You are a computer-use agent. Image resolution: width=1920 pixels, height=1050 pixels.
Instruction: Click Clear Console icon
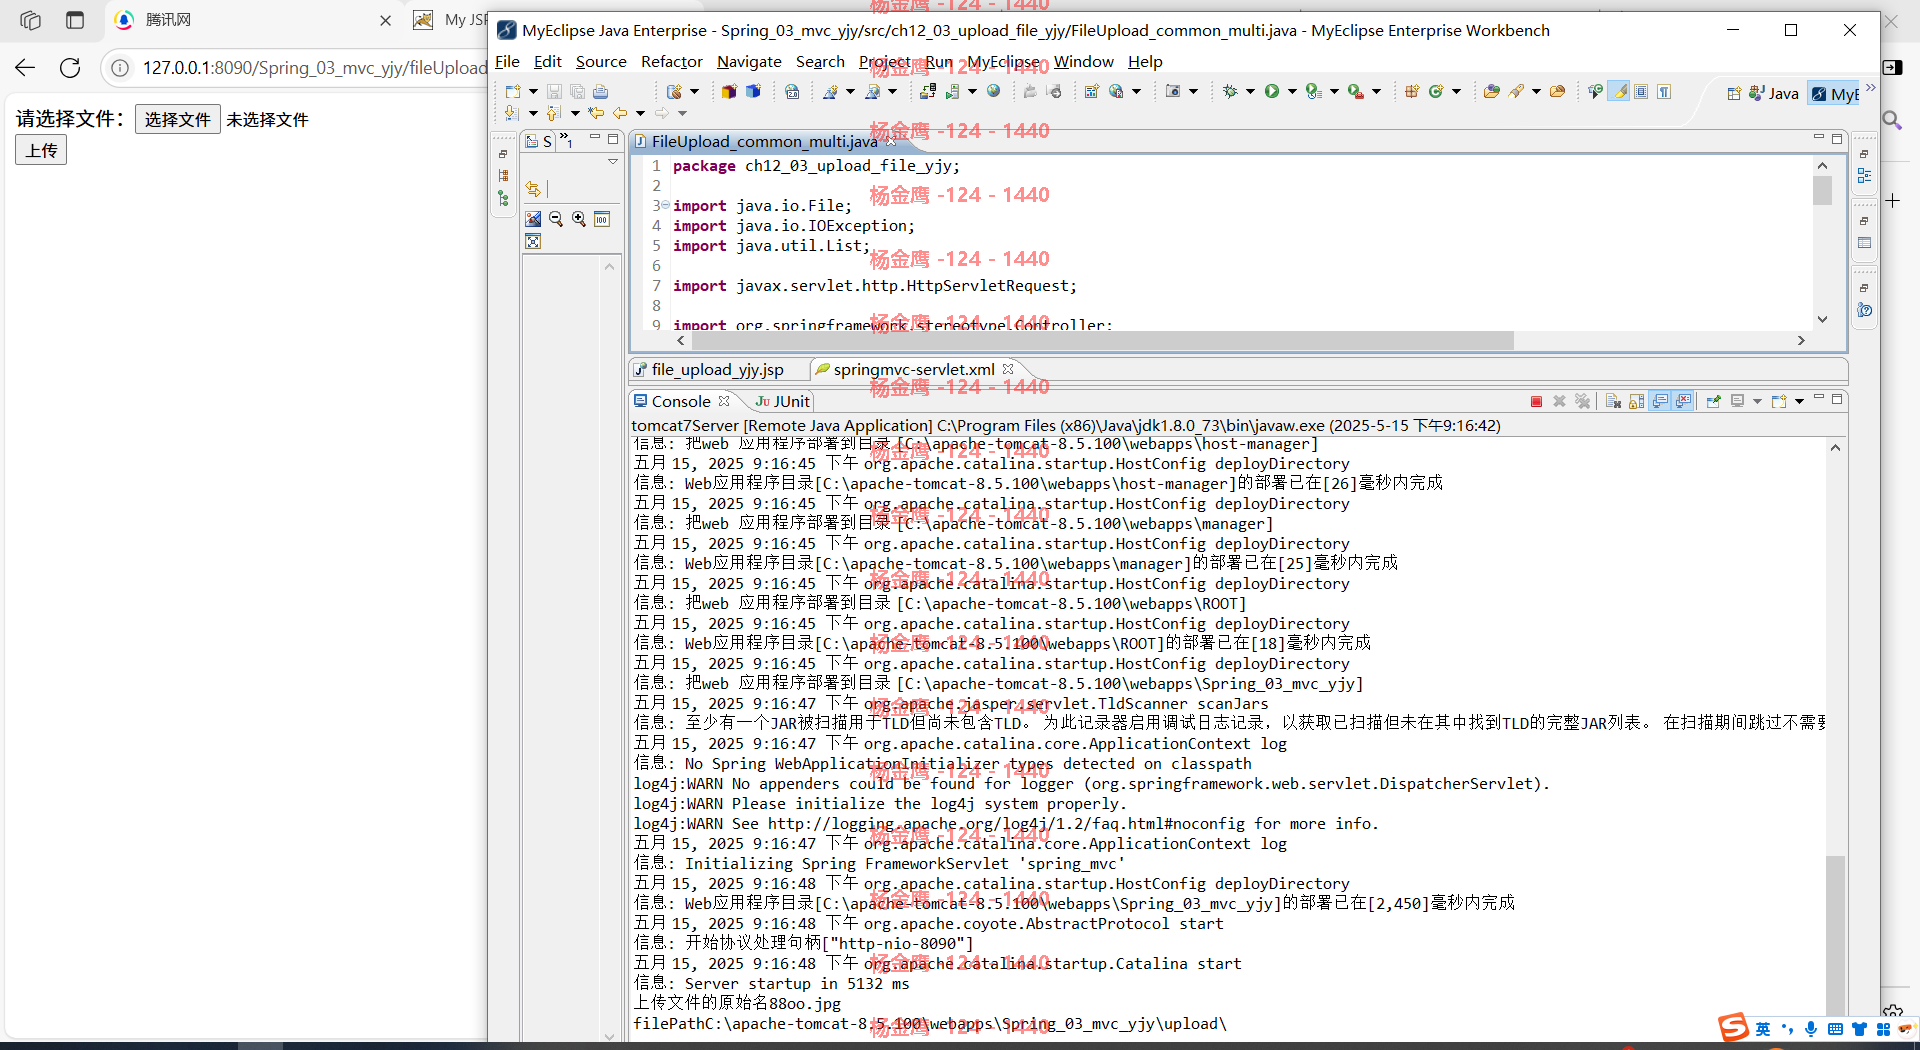[x=1613, y=401]
